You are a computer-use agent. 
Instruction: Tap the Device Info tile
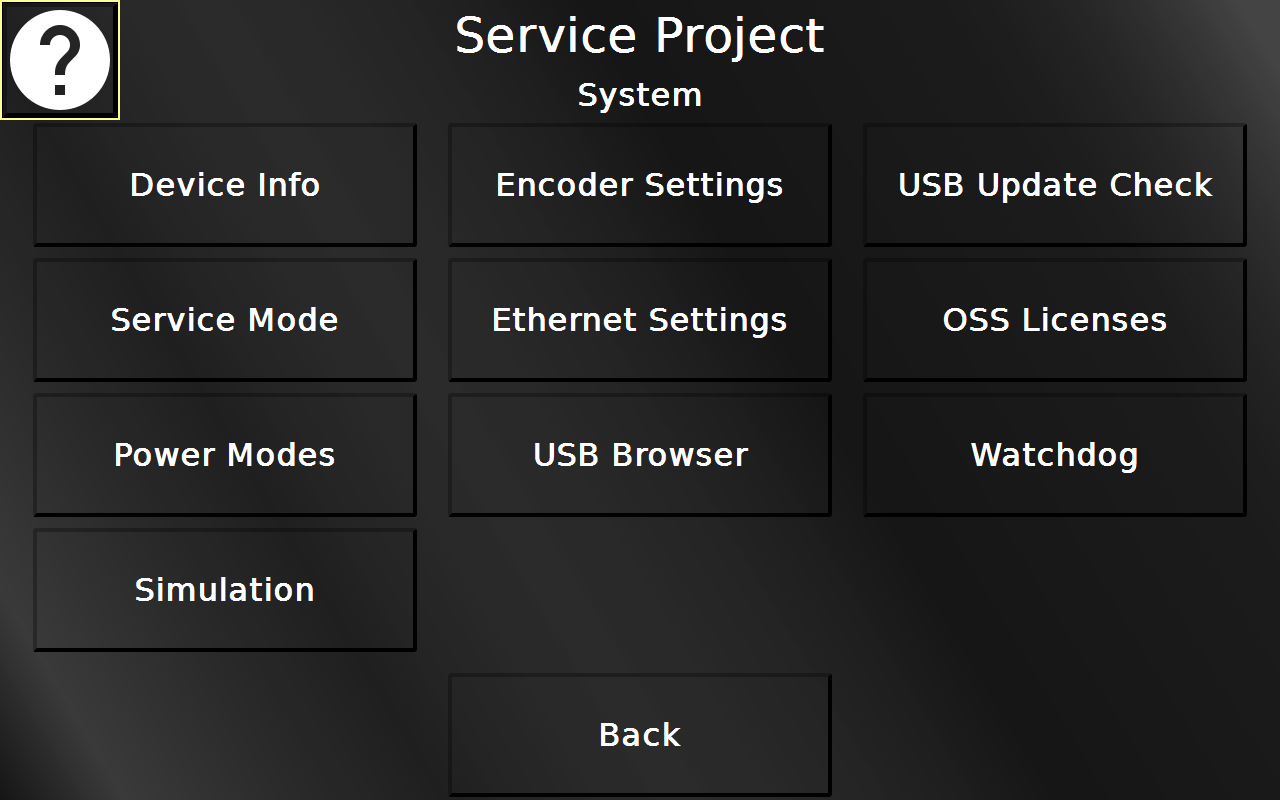click(x=225, y=185)
